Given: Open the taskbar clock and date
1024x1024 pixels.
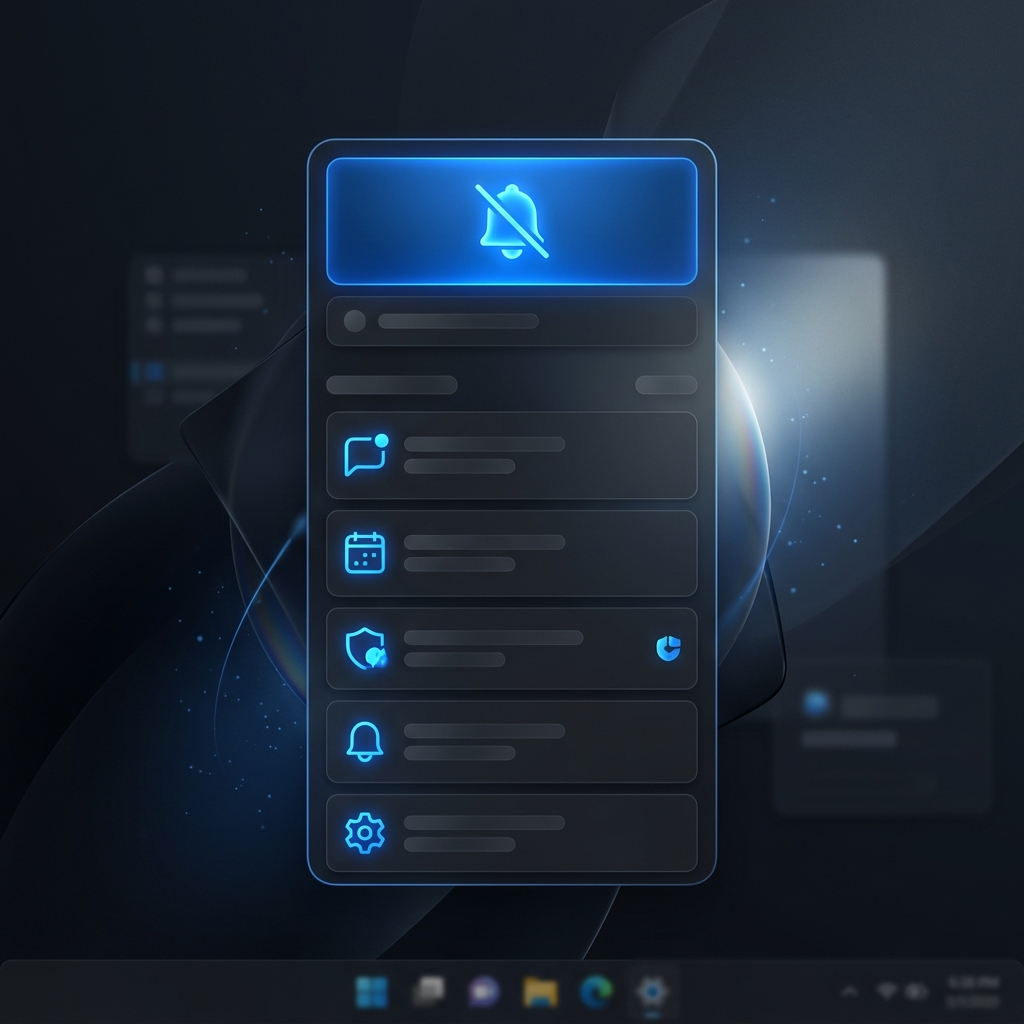Looking at the screenshot, I should [x=972, y=991].
